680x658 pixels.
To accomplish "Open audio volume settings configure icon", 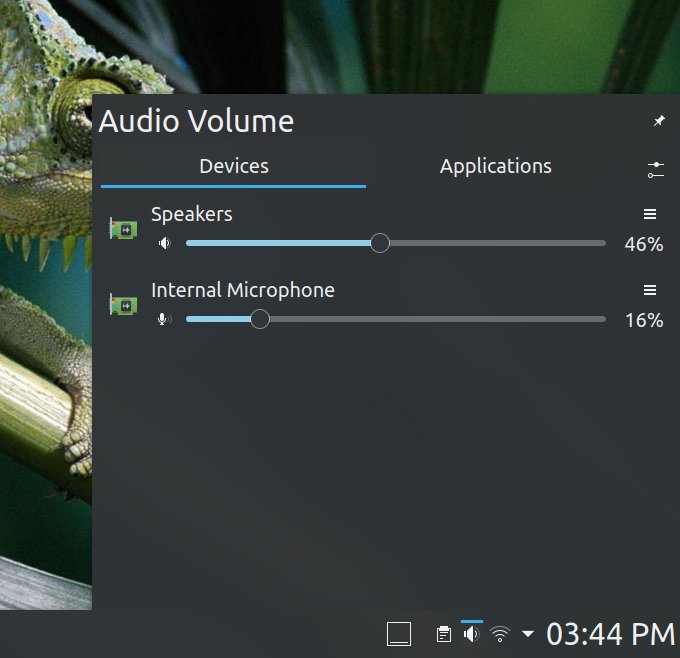I will tap(656, 170).
